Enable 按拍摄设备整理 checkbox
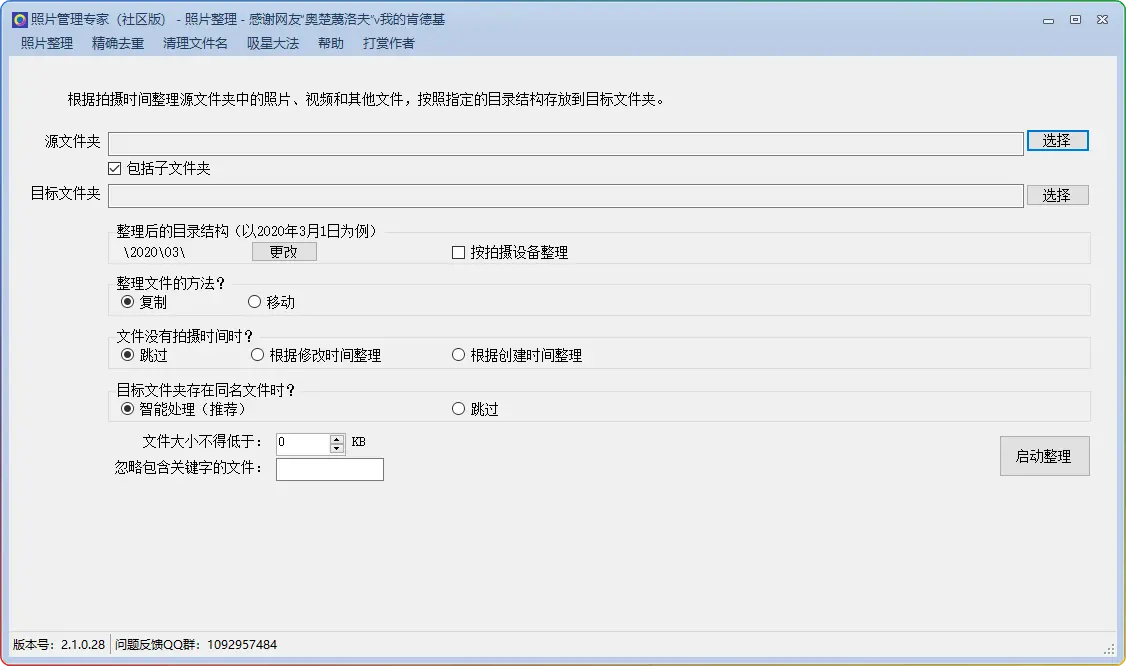 [459, 253]
